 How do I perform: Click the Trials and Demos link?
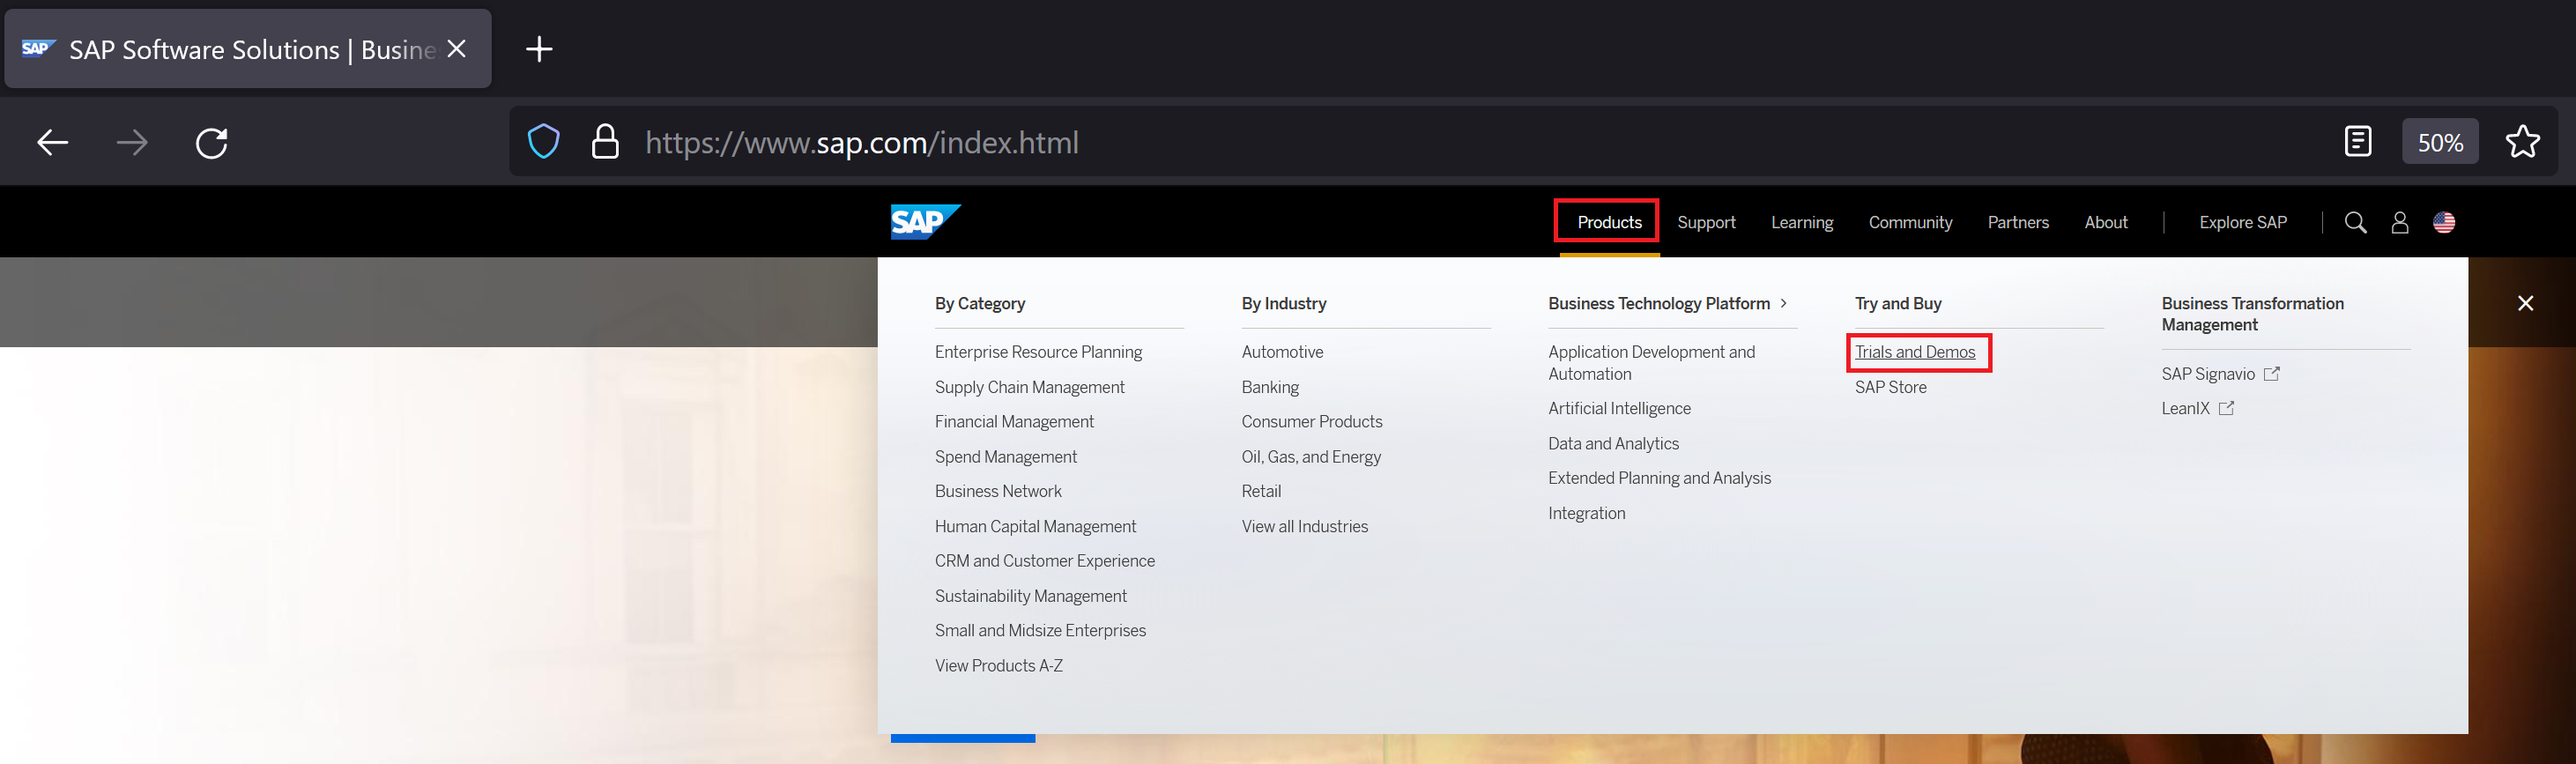(1914, 352)
